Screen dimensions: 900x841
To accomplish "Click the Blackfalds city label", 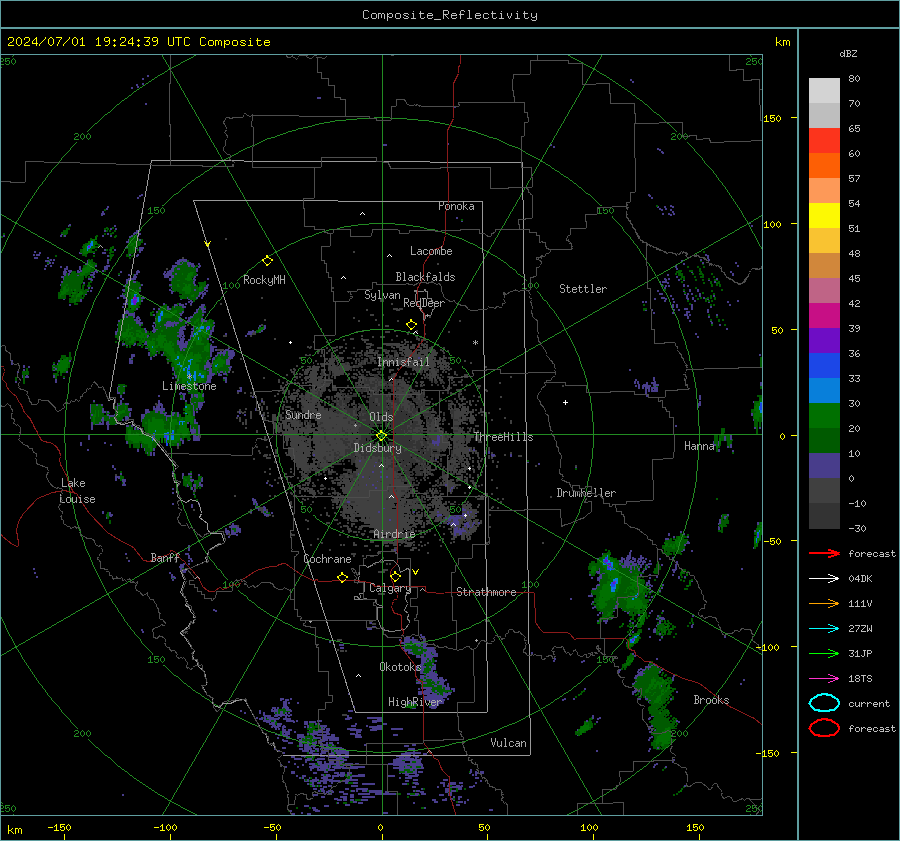I will pos(425,277).
